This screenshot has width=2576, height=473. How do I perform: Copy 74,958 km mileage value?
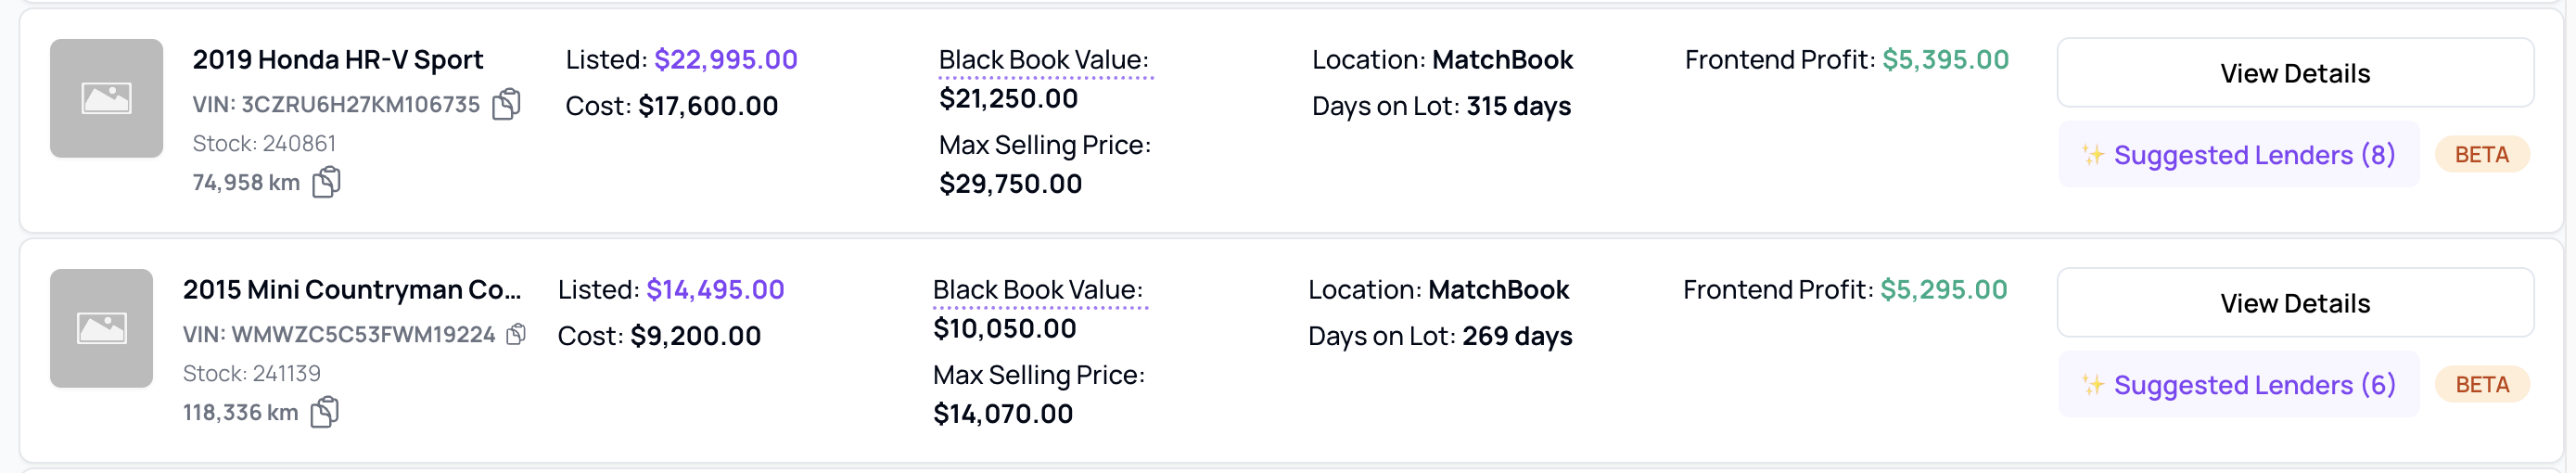[327, 182]
